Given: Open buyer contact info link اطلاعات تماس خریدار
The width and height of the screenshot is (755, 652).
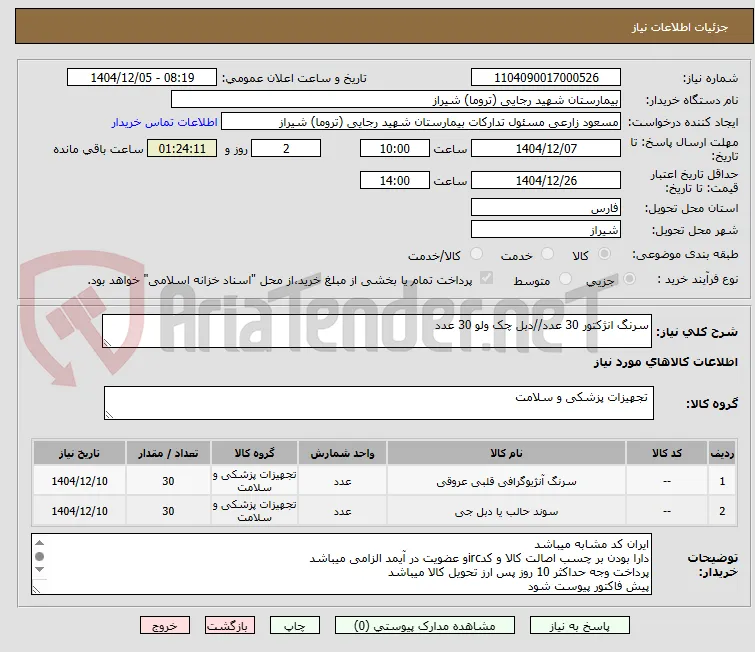Looking at the screenshot, I should (x=165, y=122).
